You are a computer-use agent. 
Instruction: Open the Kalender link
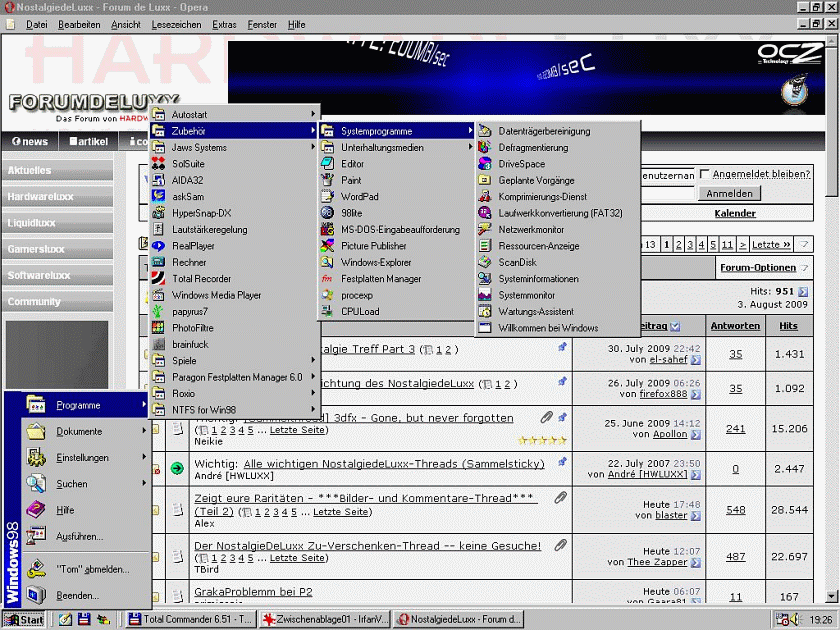coord(735,213)
